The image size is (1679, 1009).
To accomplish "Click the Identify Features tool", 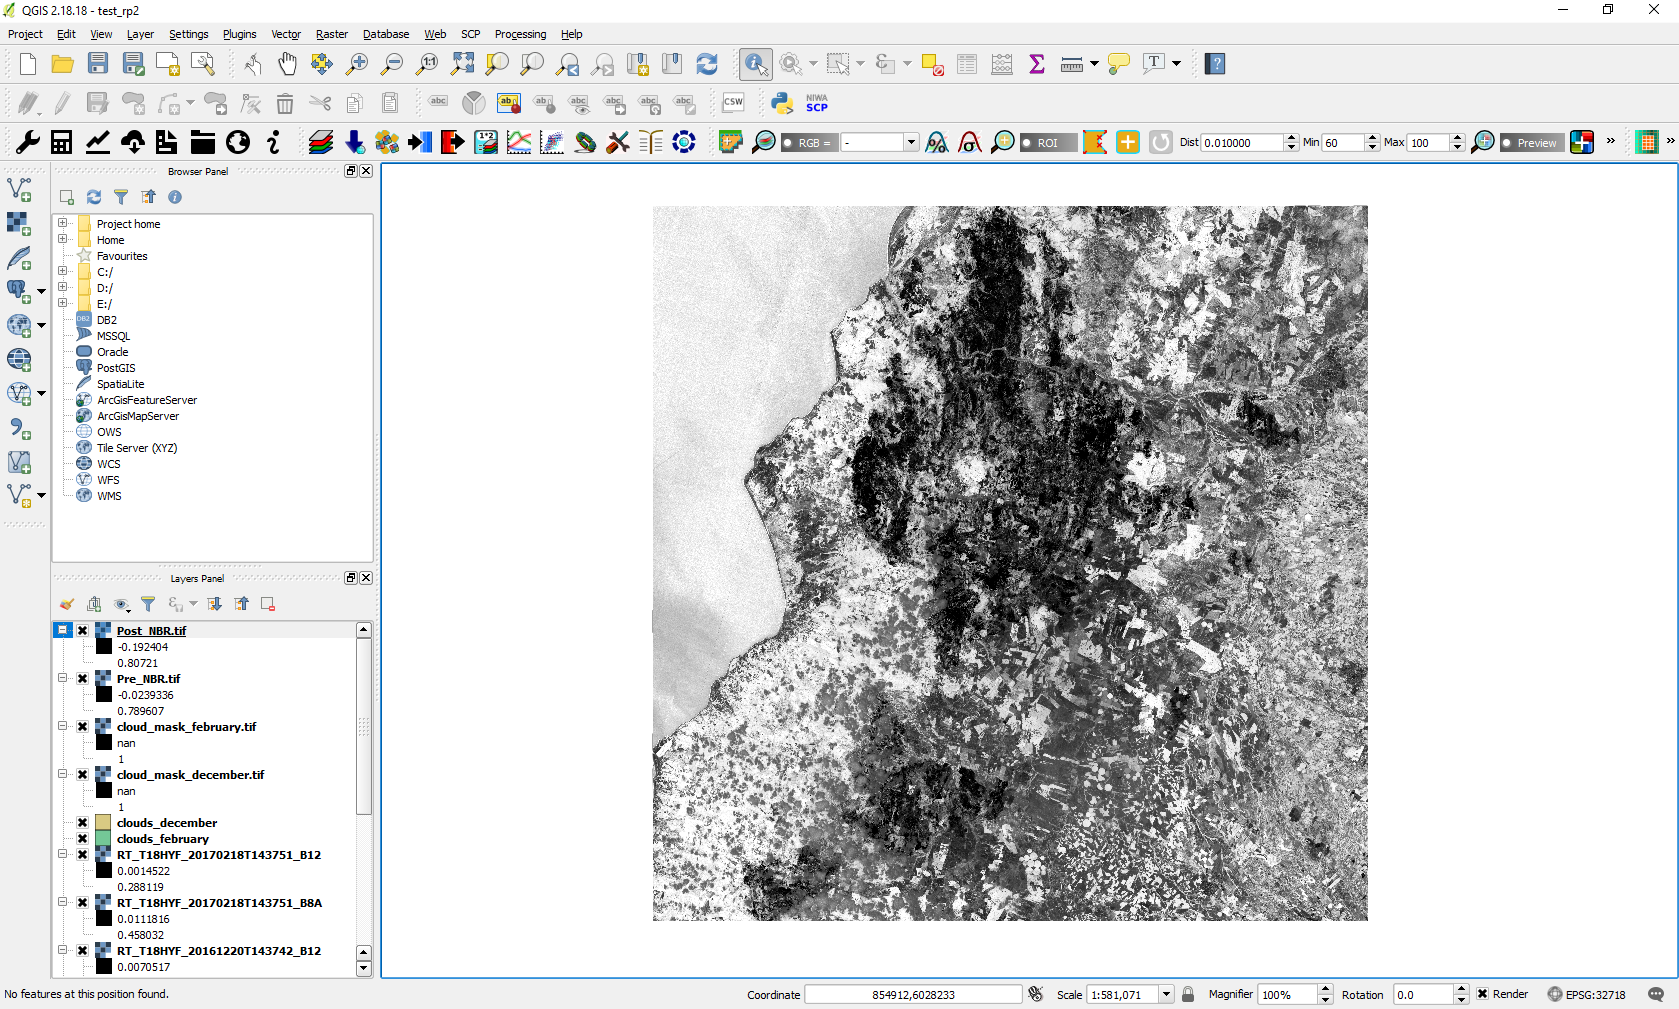I will (x=755, y=64).
